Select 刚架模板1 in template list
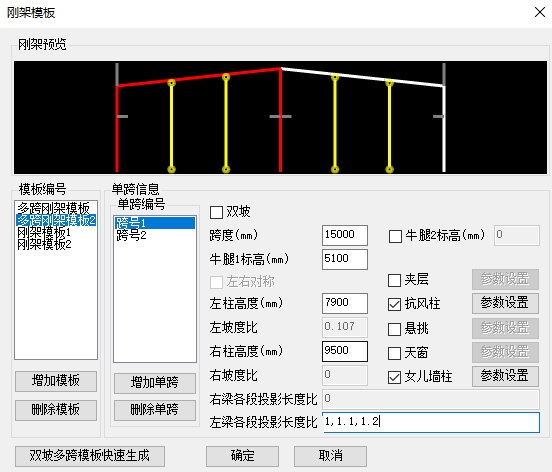Image resolution: width=552 pixels, height=472 pixels. tap(44, 232)
